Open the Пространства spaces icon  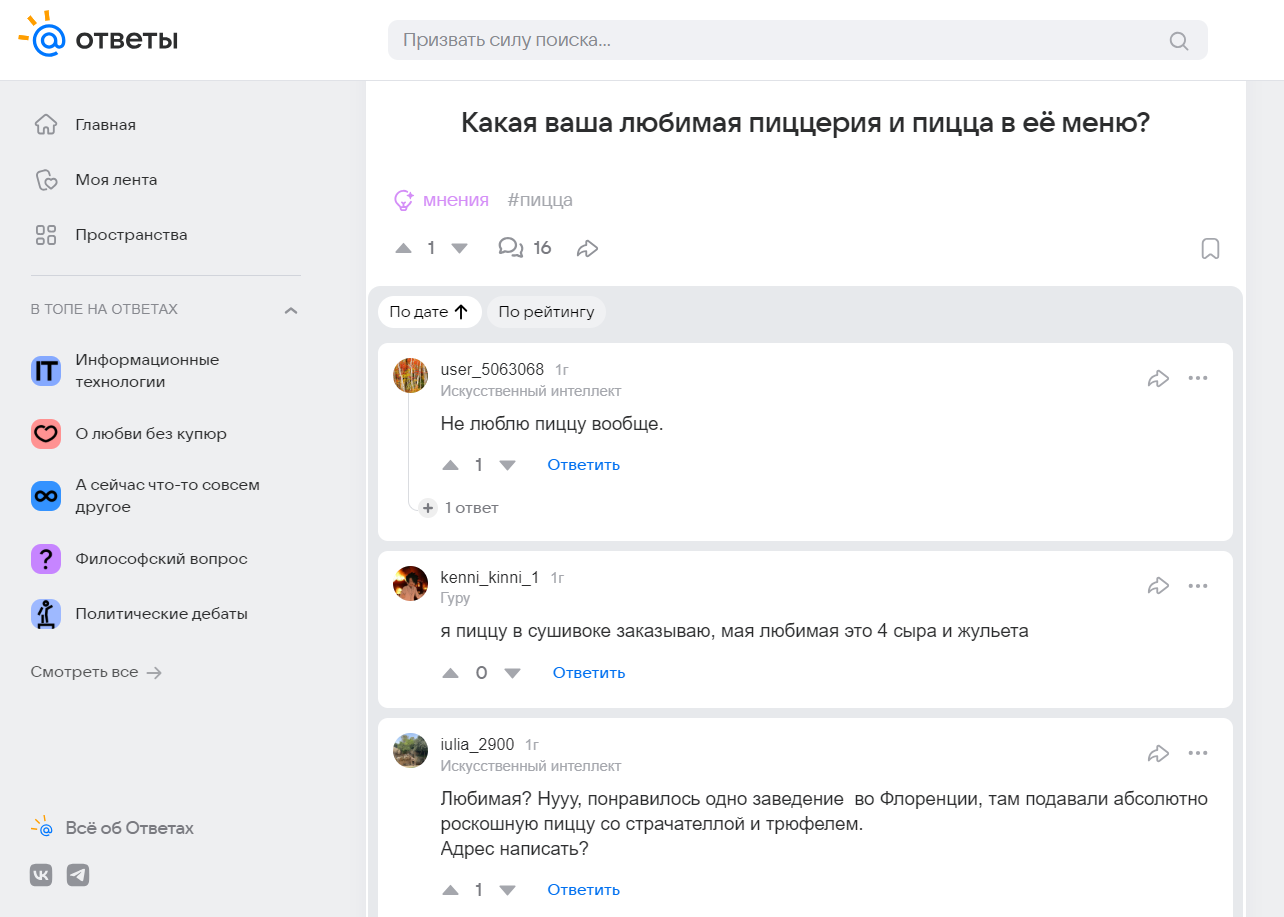click(46, 234)
